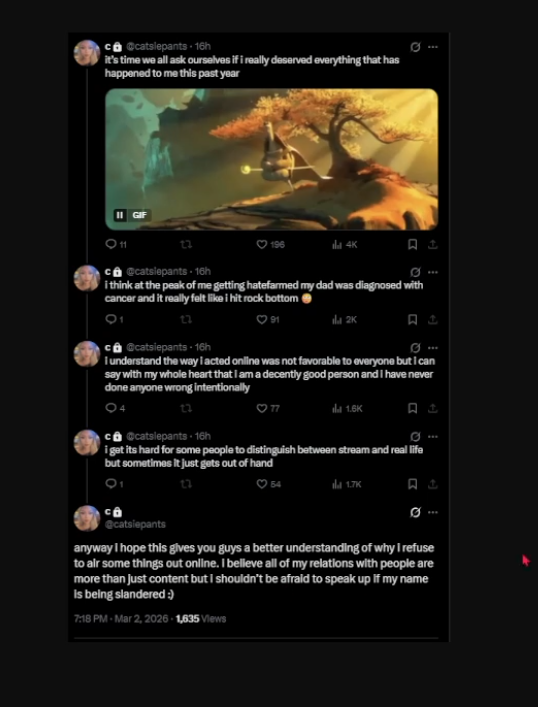The image size is (538, 707).
Task: Open the profile avatar on the first tweet
Action: point(87,53)
